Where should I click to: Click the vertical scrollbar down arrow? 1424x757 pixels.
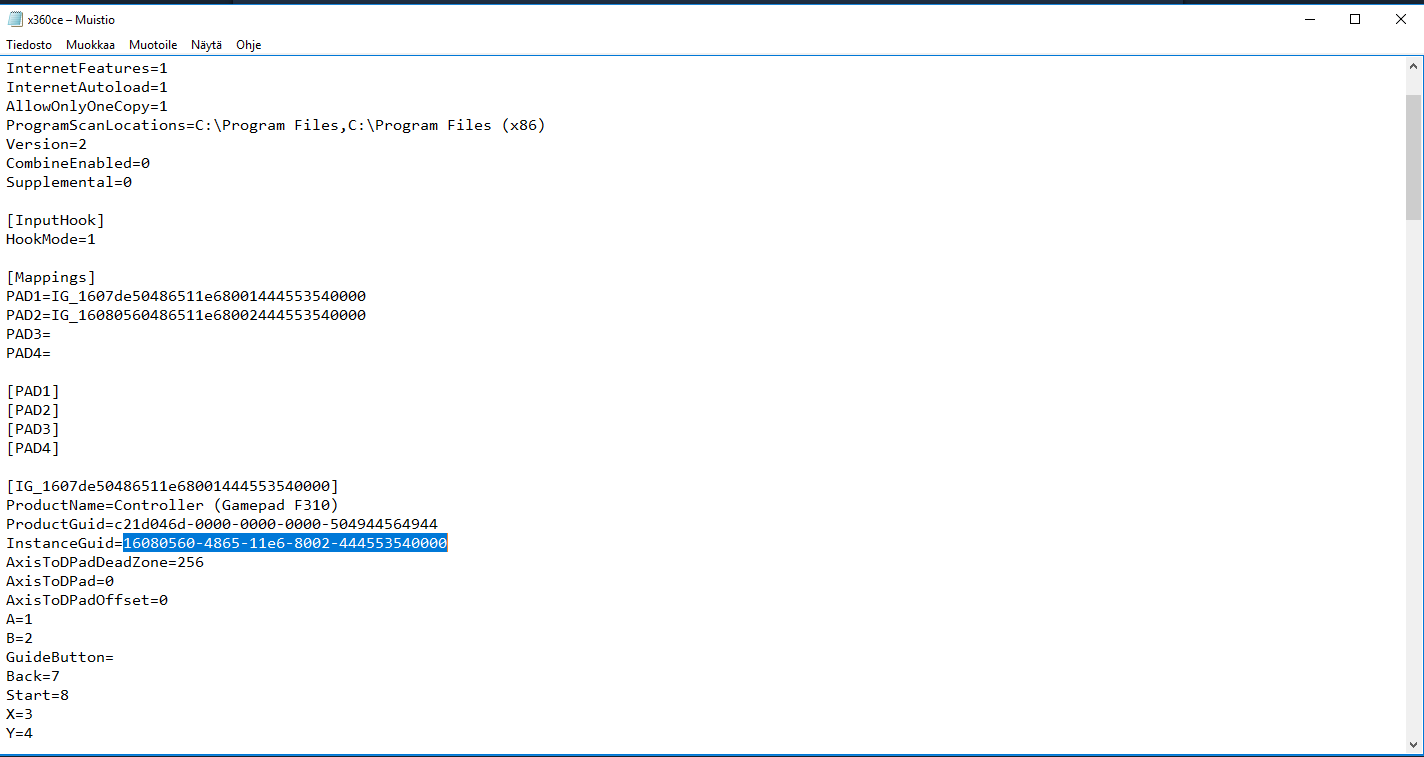point(1413,744)
